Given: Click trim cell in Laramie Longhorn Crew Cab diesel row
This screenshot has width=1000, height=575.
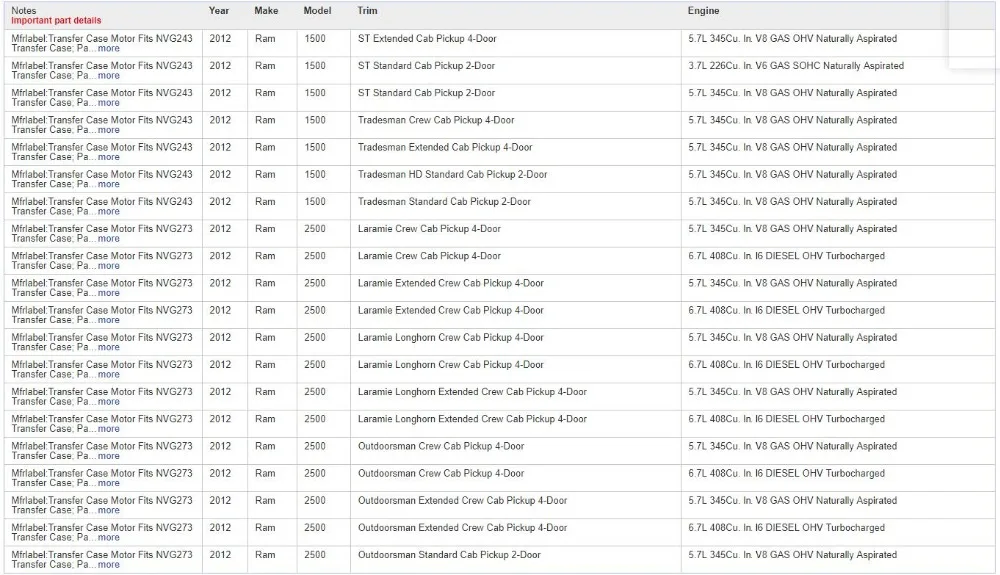Looking at the screenshot, I should coord(450,365).
